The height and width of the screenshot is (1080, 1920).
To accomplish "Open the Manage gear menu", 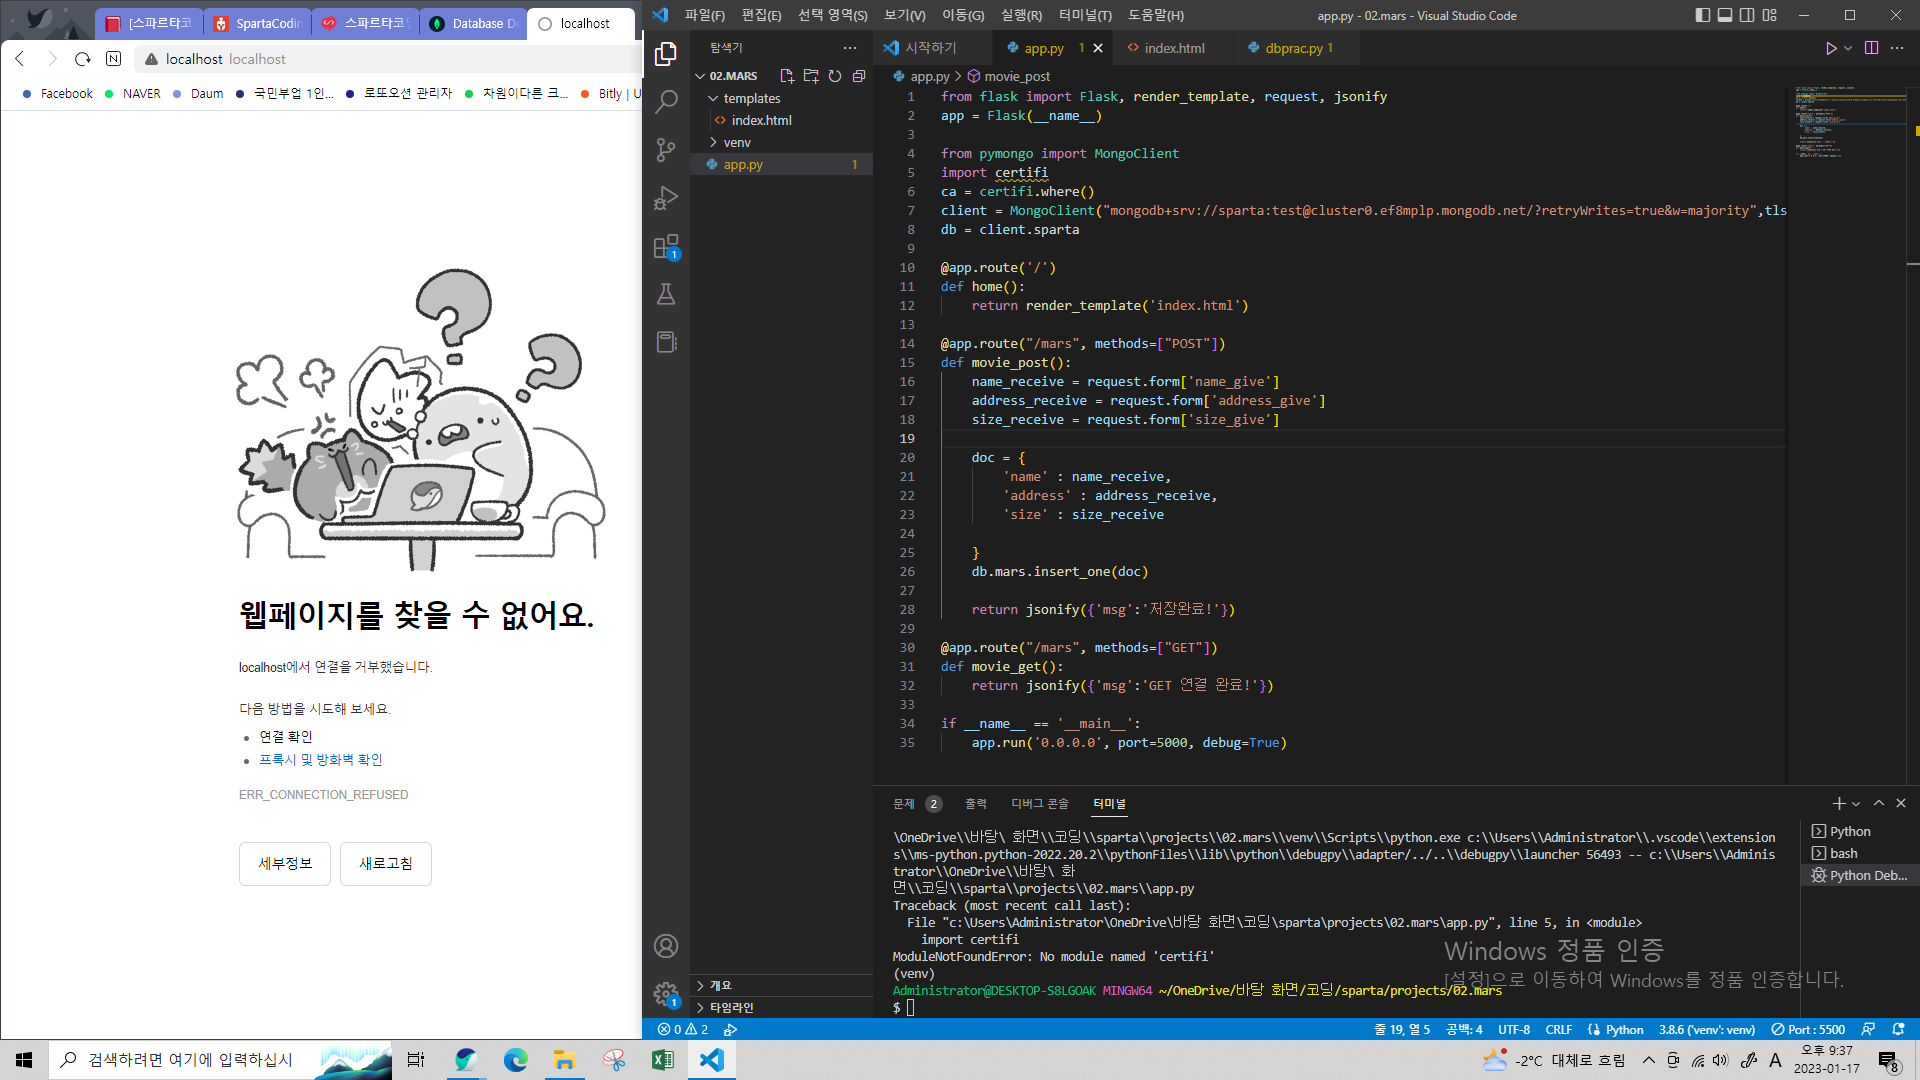I will tap(666, 994).
